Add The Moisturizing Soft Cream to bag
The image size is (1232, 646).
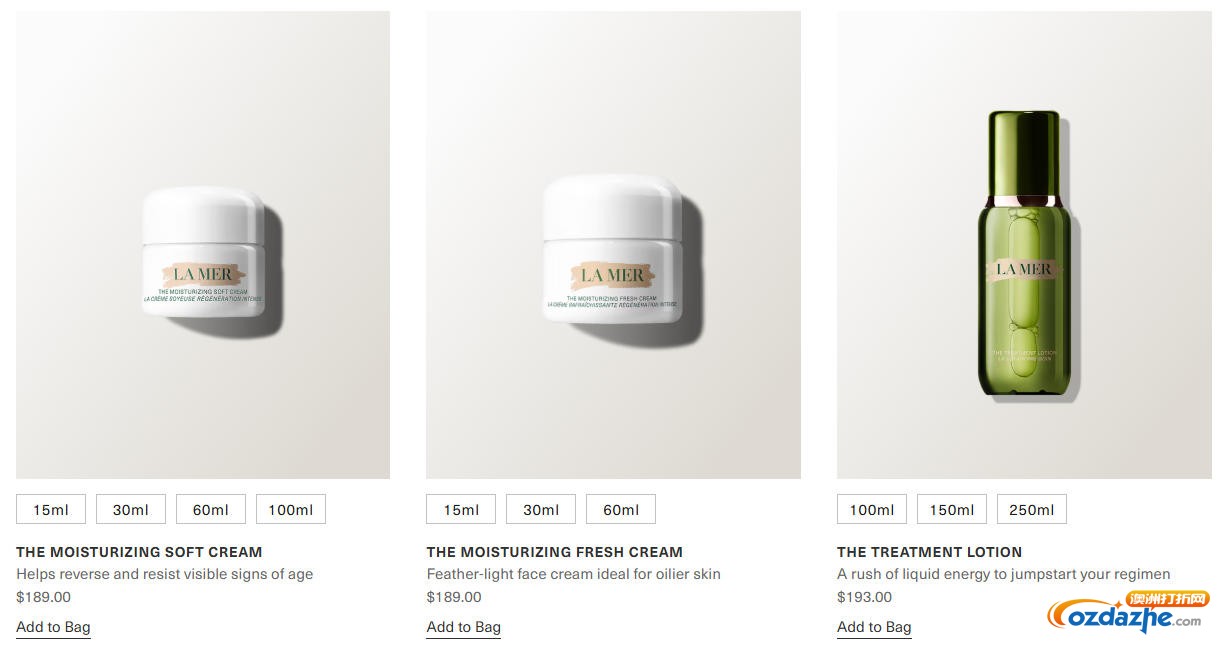[53, 627]
